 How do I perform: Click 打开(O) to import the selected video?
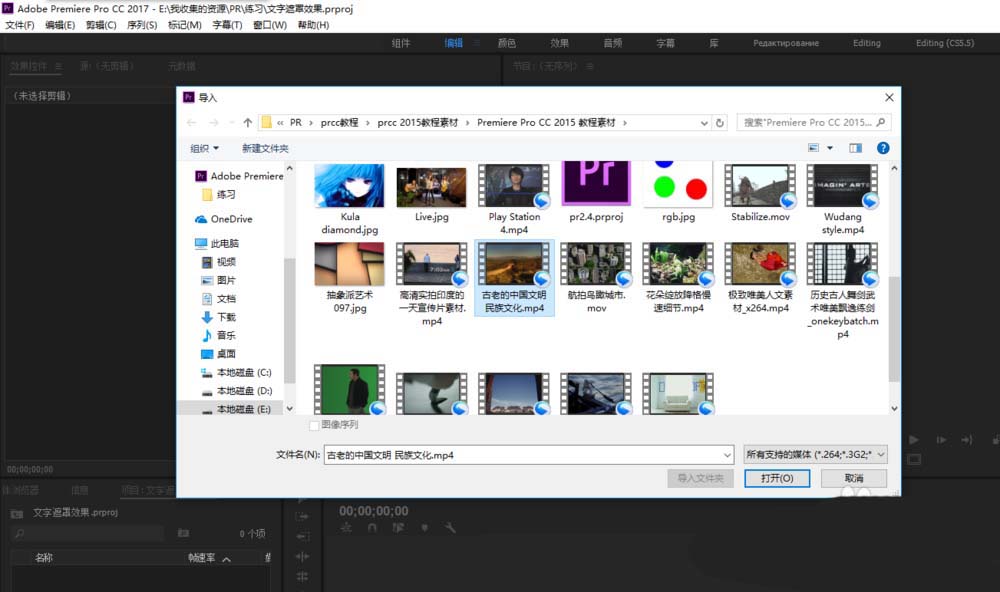coord(777,477)
